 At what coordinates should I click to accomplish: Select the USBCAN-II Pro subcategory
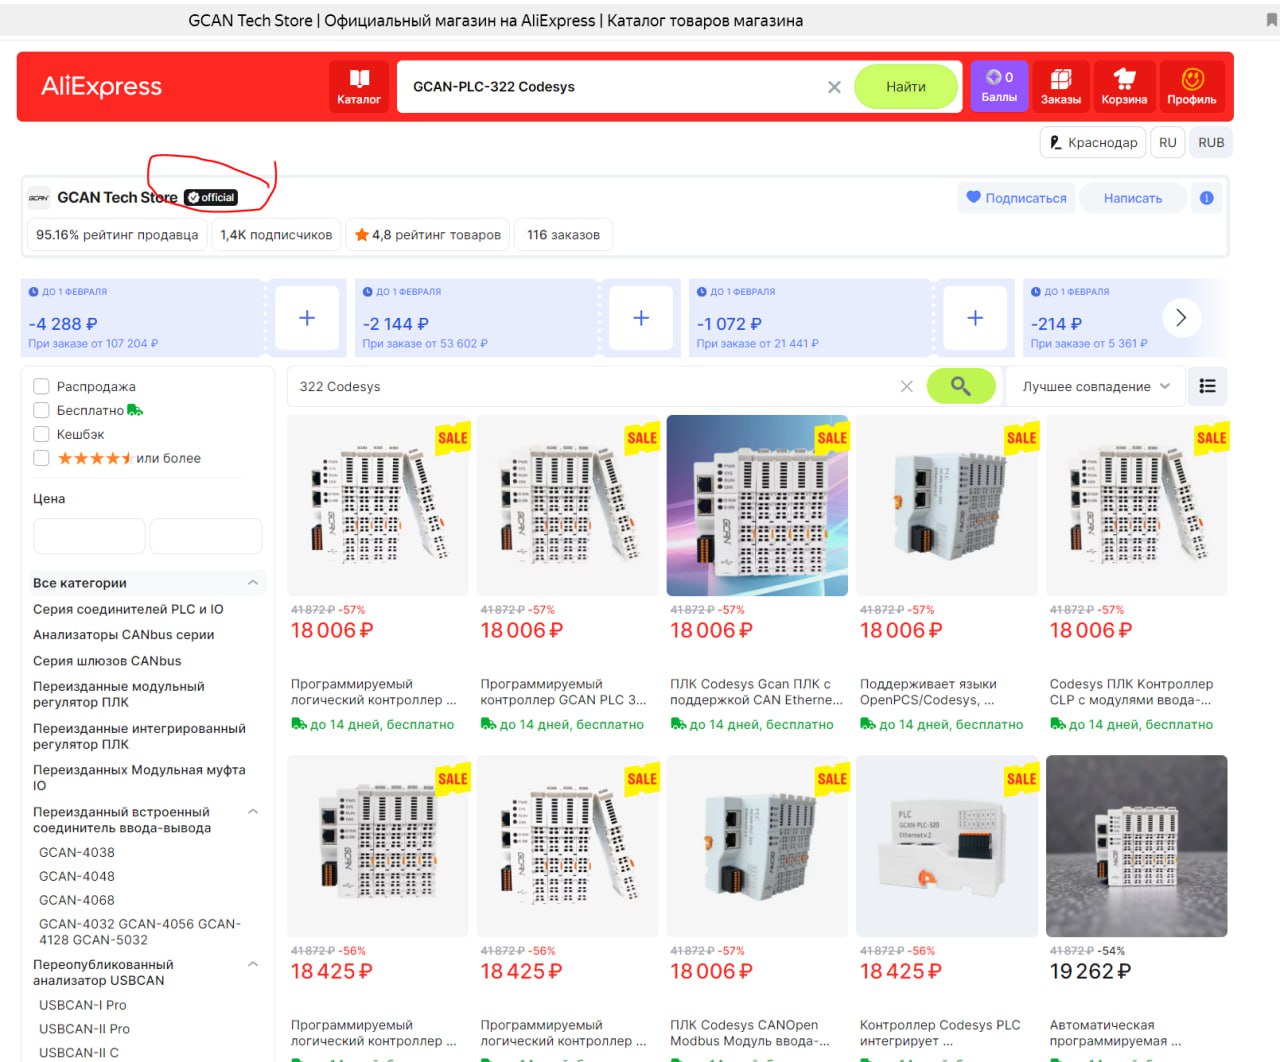click(x=85, y=1029)
